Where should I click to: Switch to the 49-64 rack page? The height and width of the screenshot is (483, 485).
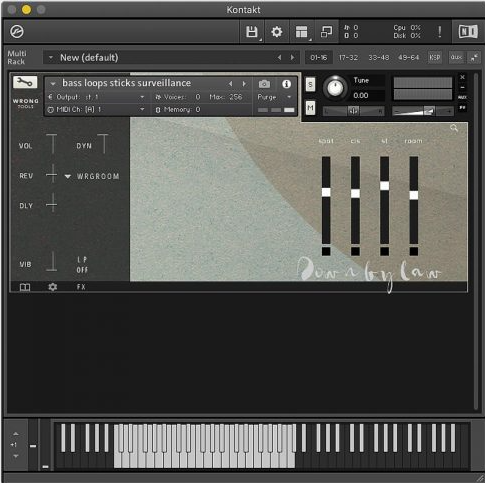(408, 58)
